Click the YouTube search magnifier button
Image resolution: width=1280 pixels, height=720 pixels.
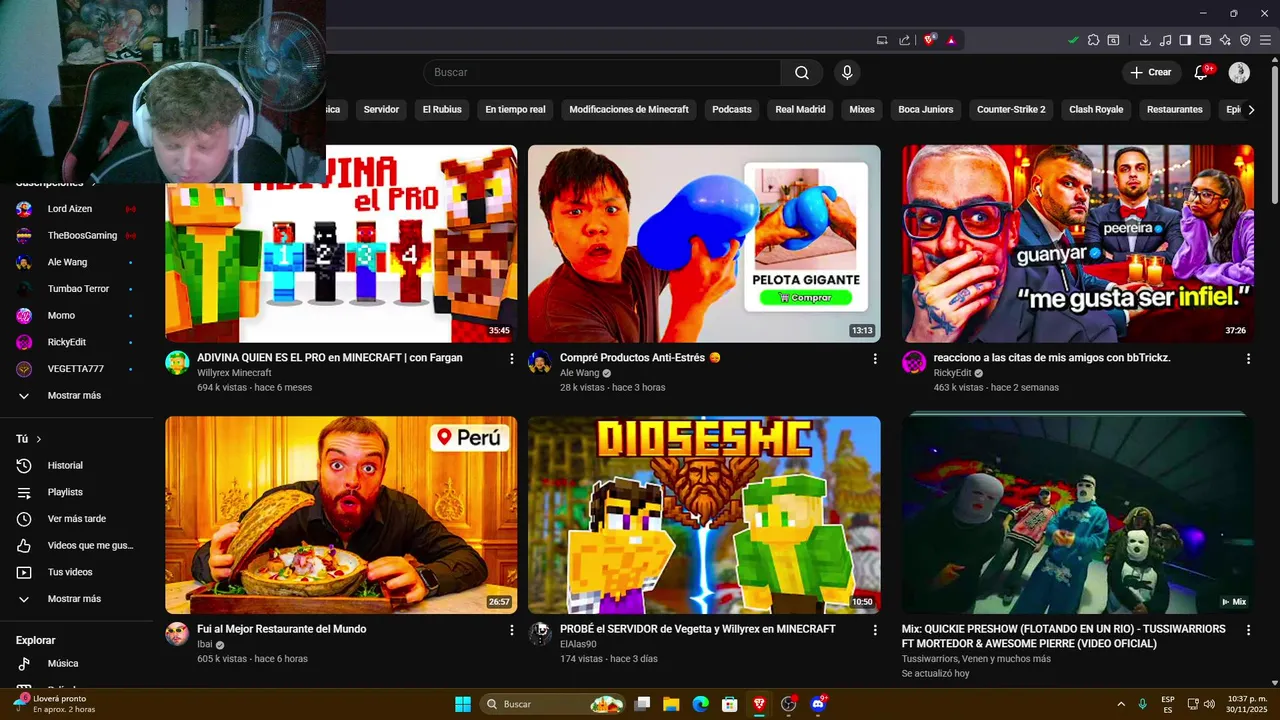click(801, 72)
